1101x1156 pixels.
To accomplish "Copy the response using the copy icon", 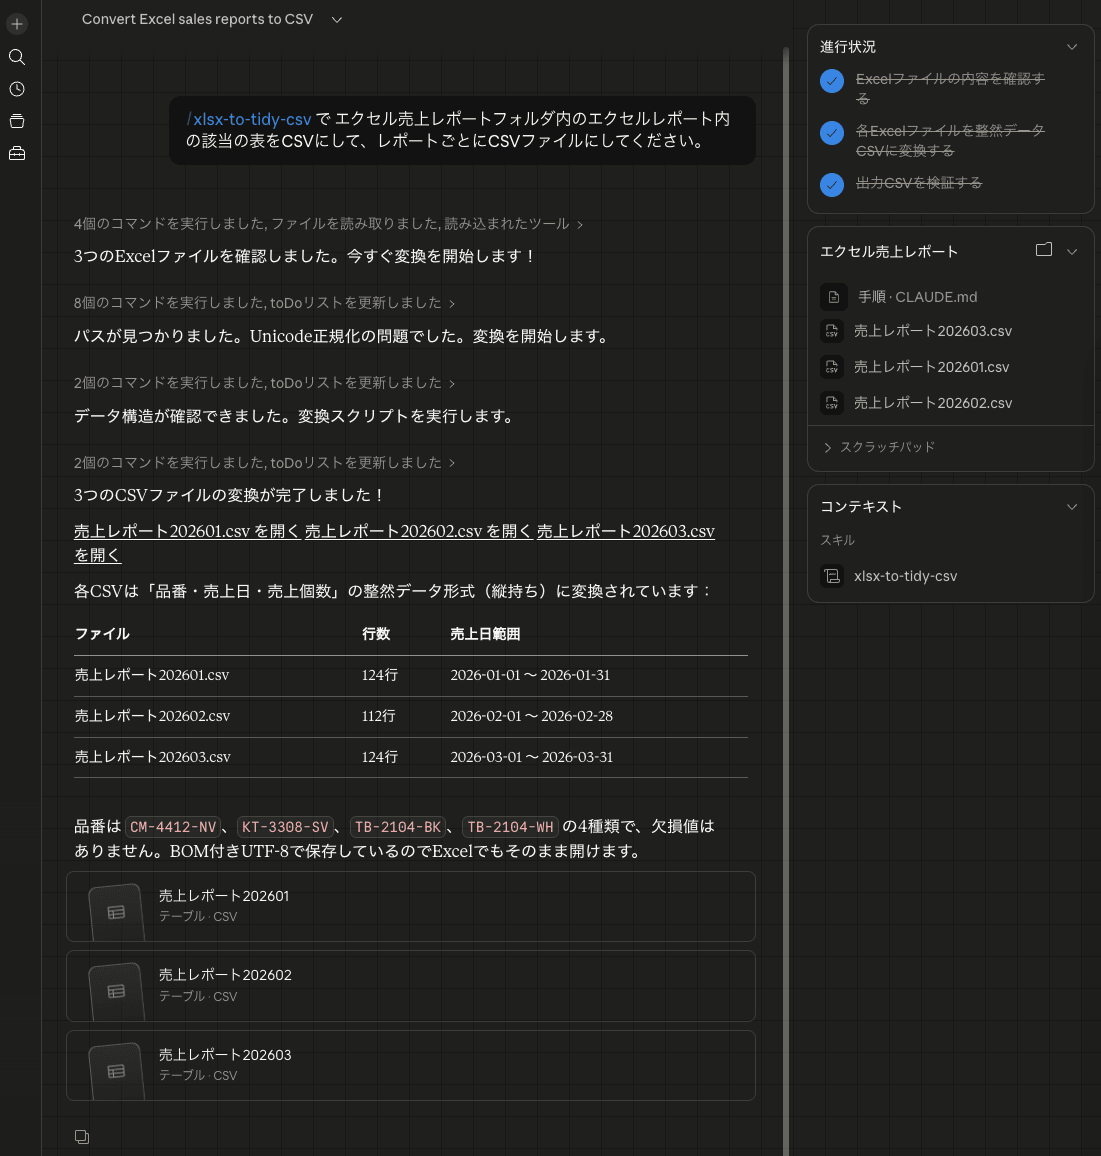I will click(x=81, y=1136).
